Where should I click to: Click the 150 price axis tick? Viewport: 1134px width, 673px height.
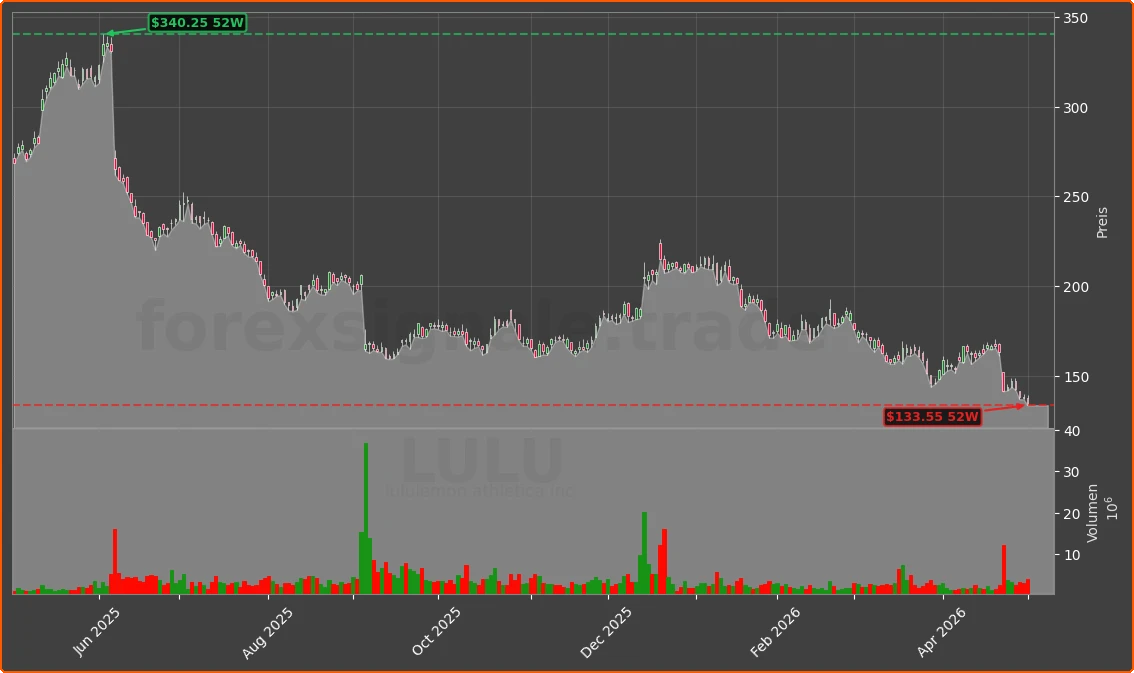(x=1075, y=377)
